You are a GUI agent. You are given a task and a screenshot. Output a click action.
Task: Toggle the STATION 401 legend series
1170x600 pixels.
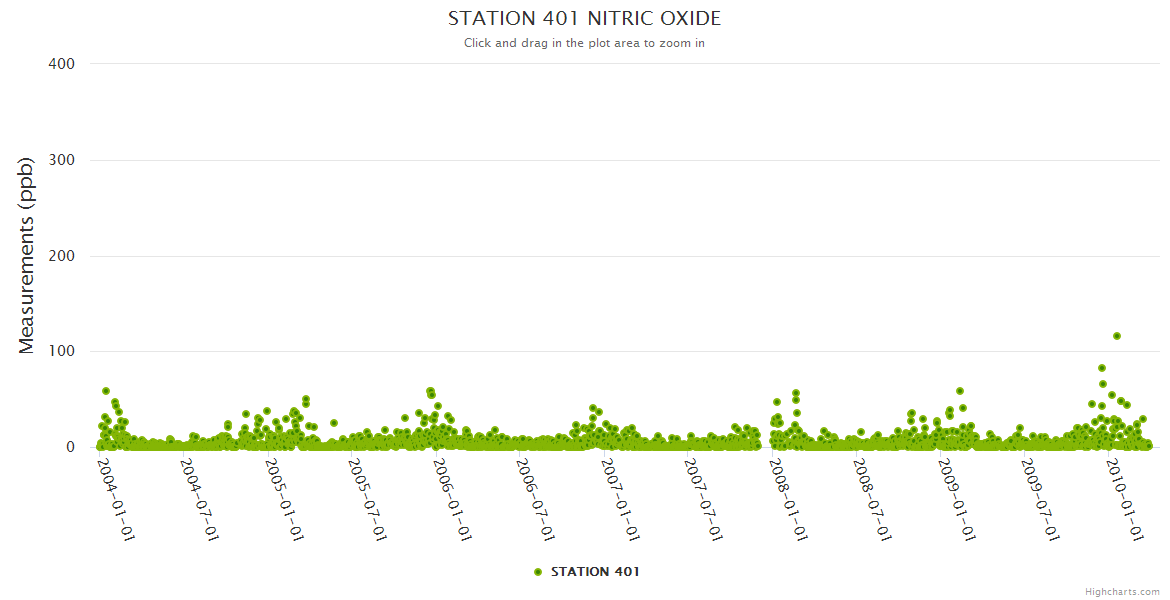(594, 572)
